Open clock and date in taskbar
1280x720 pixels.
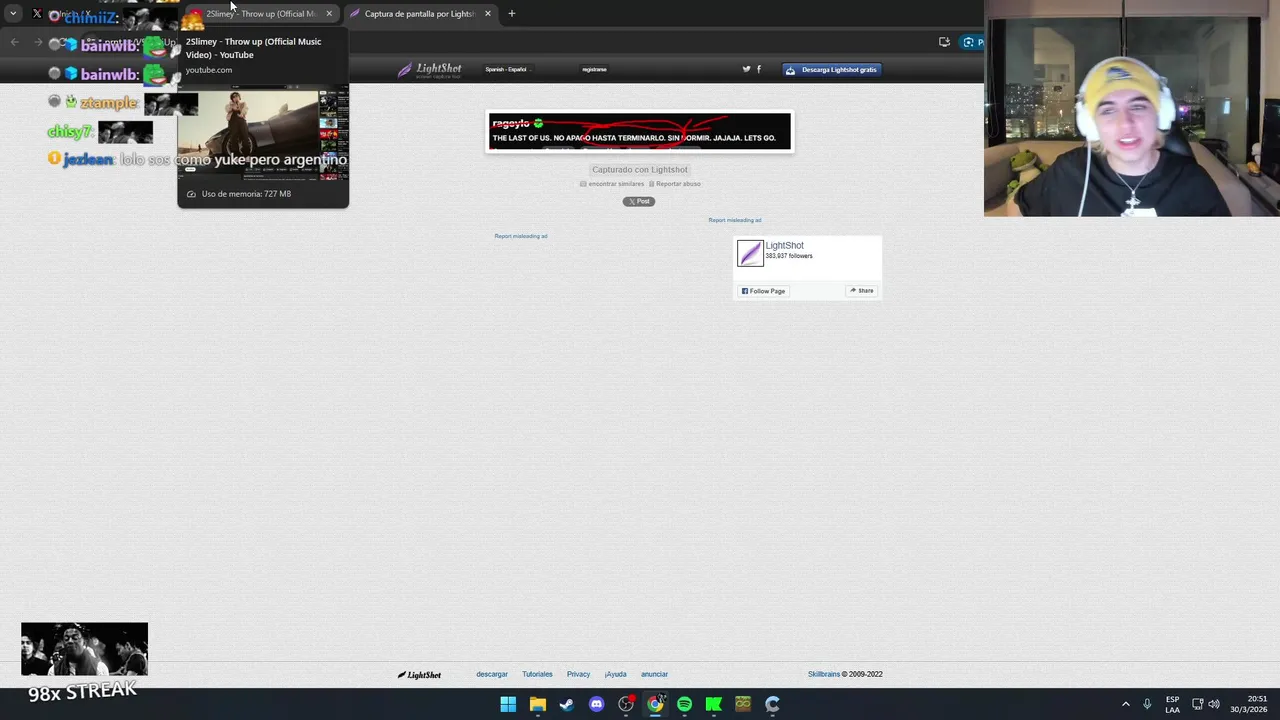coord(1249,704)
